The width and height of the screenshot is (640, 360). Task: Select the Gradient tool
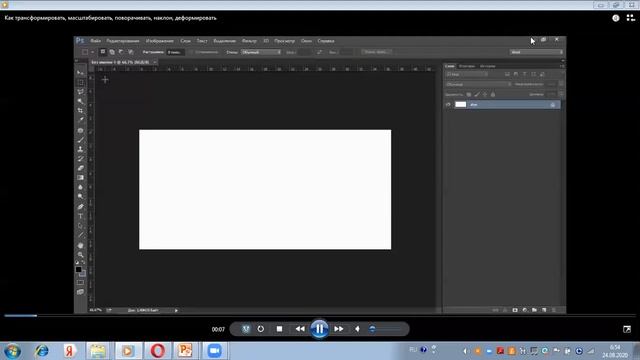click(x=80, y=178)
